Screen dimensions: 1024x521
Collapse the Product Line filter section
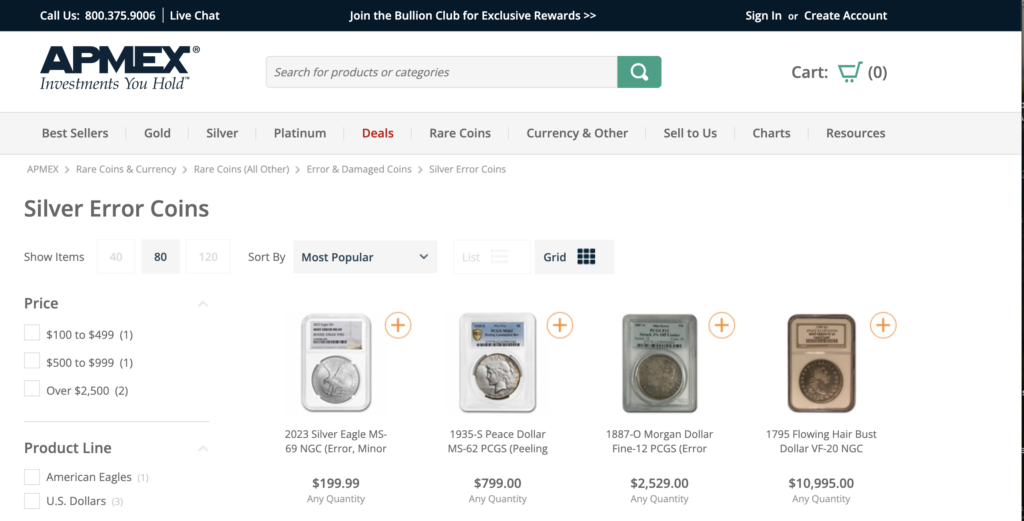click(x=203, y=449)
